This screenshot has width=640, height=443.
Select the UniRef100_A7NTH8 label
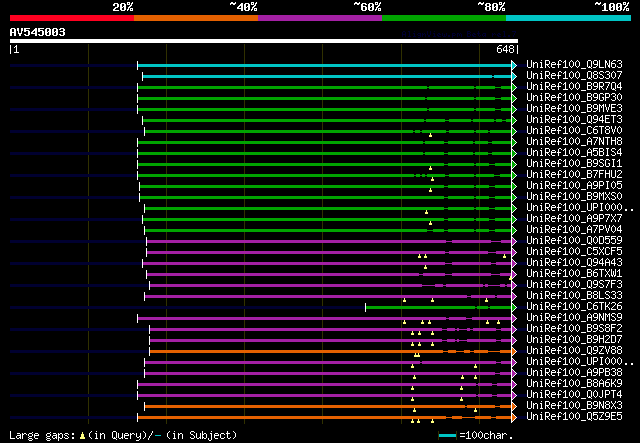(574, 142)
